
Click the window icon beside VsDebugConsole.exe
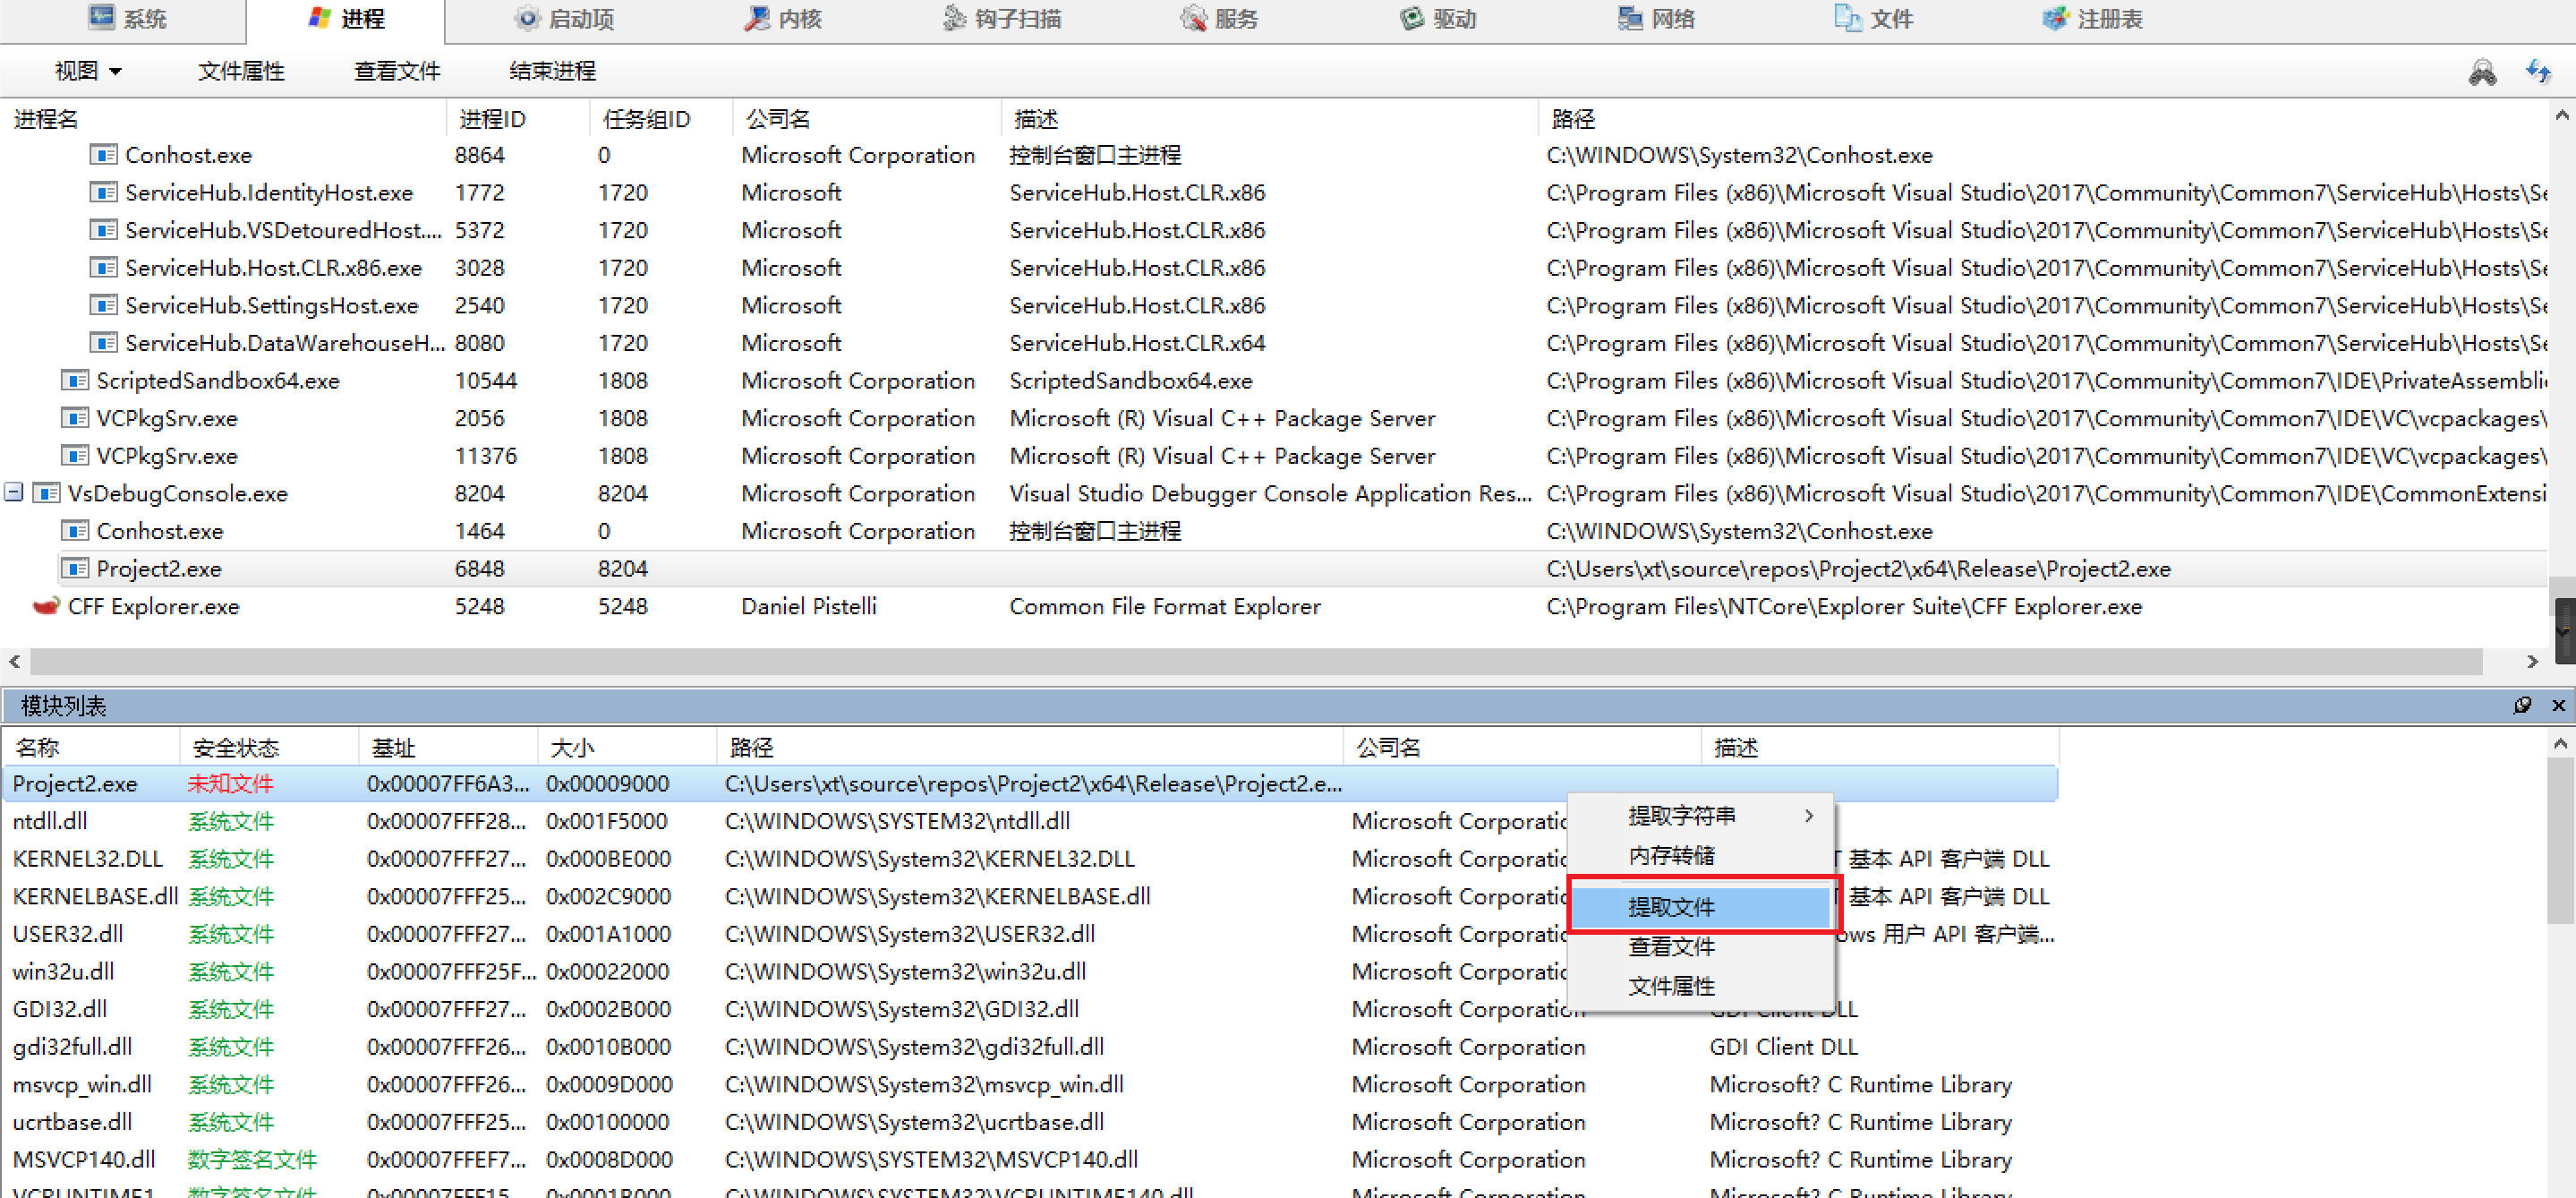coord(46,493)
